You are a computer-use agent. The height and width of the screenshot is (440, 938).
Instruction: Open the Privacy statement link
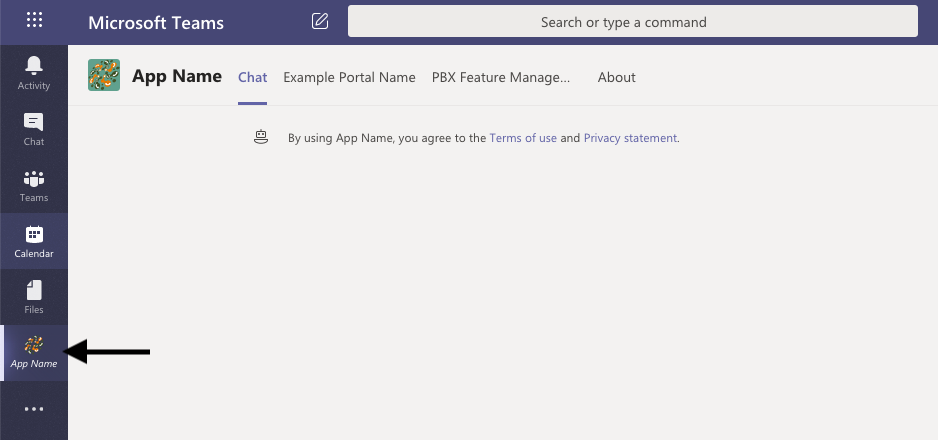[x=630, y=138]
